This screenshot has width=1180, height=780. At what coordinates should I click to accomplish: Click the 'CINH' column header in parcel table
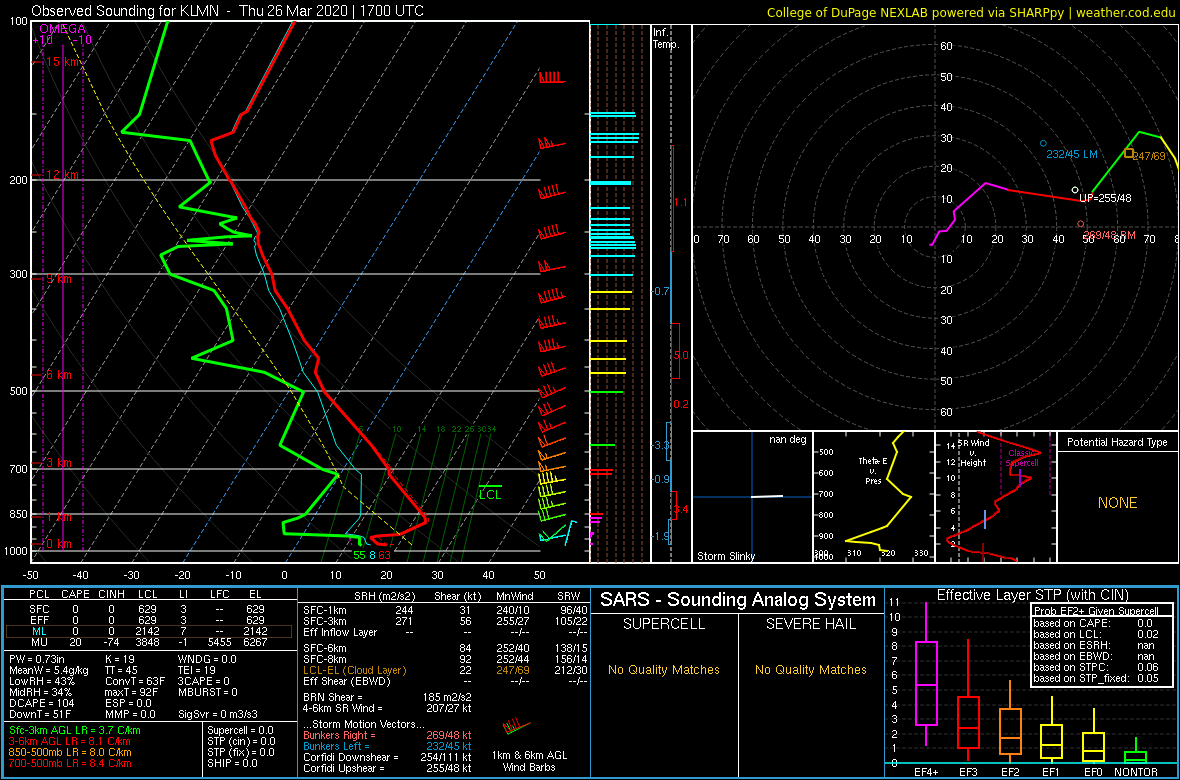[x=110, y=594]
